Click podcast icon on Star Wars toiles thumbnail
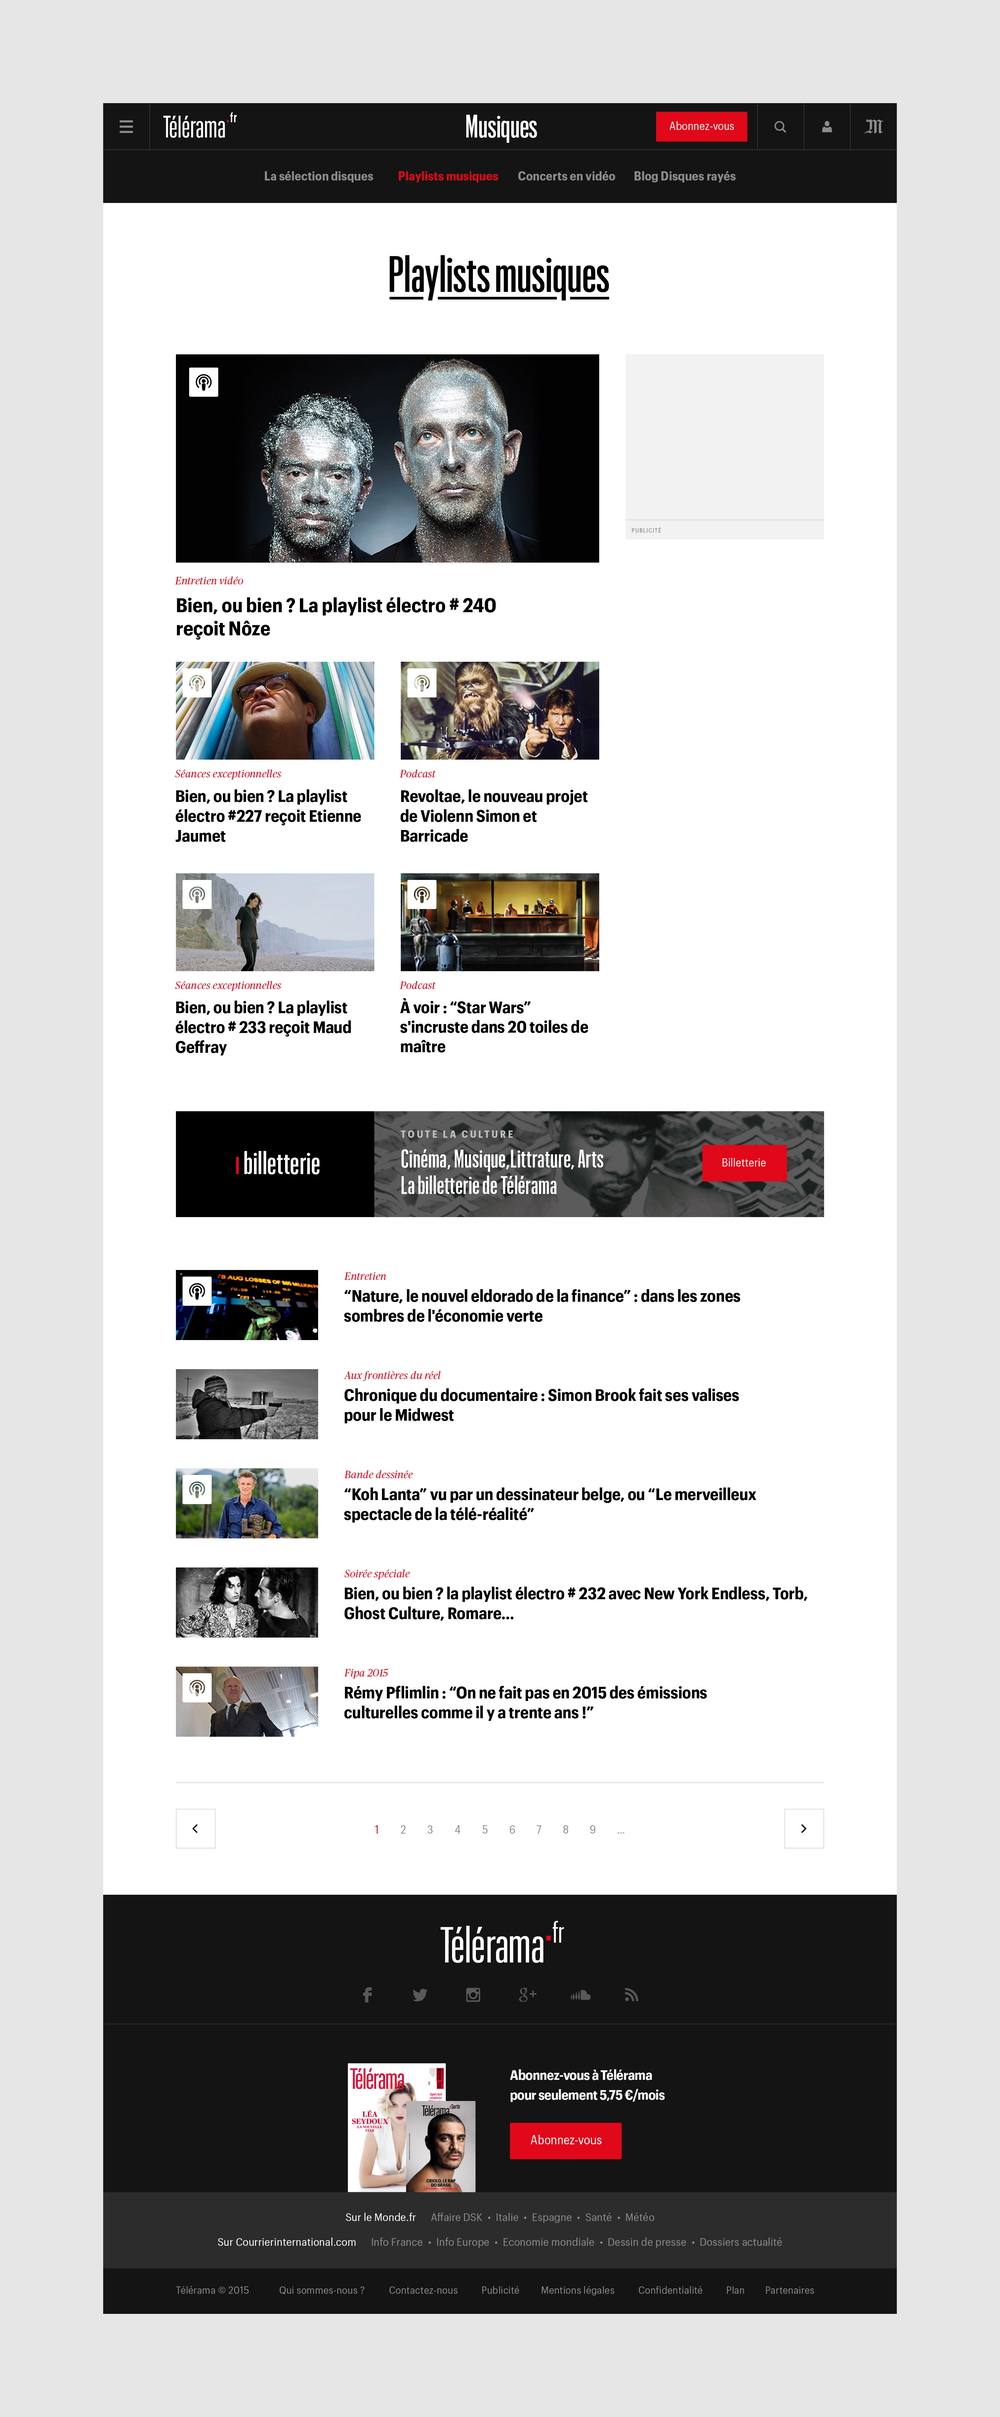The width and height of the screenshot is (1000, 2417). click(x=423, y=895)
